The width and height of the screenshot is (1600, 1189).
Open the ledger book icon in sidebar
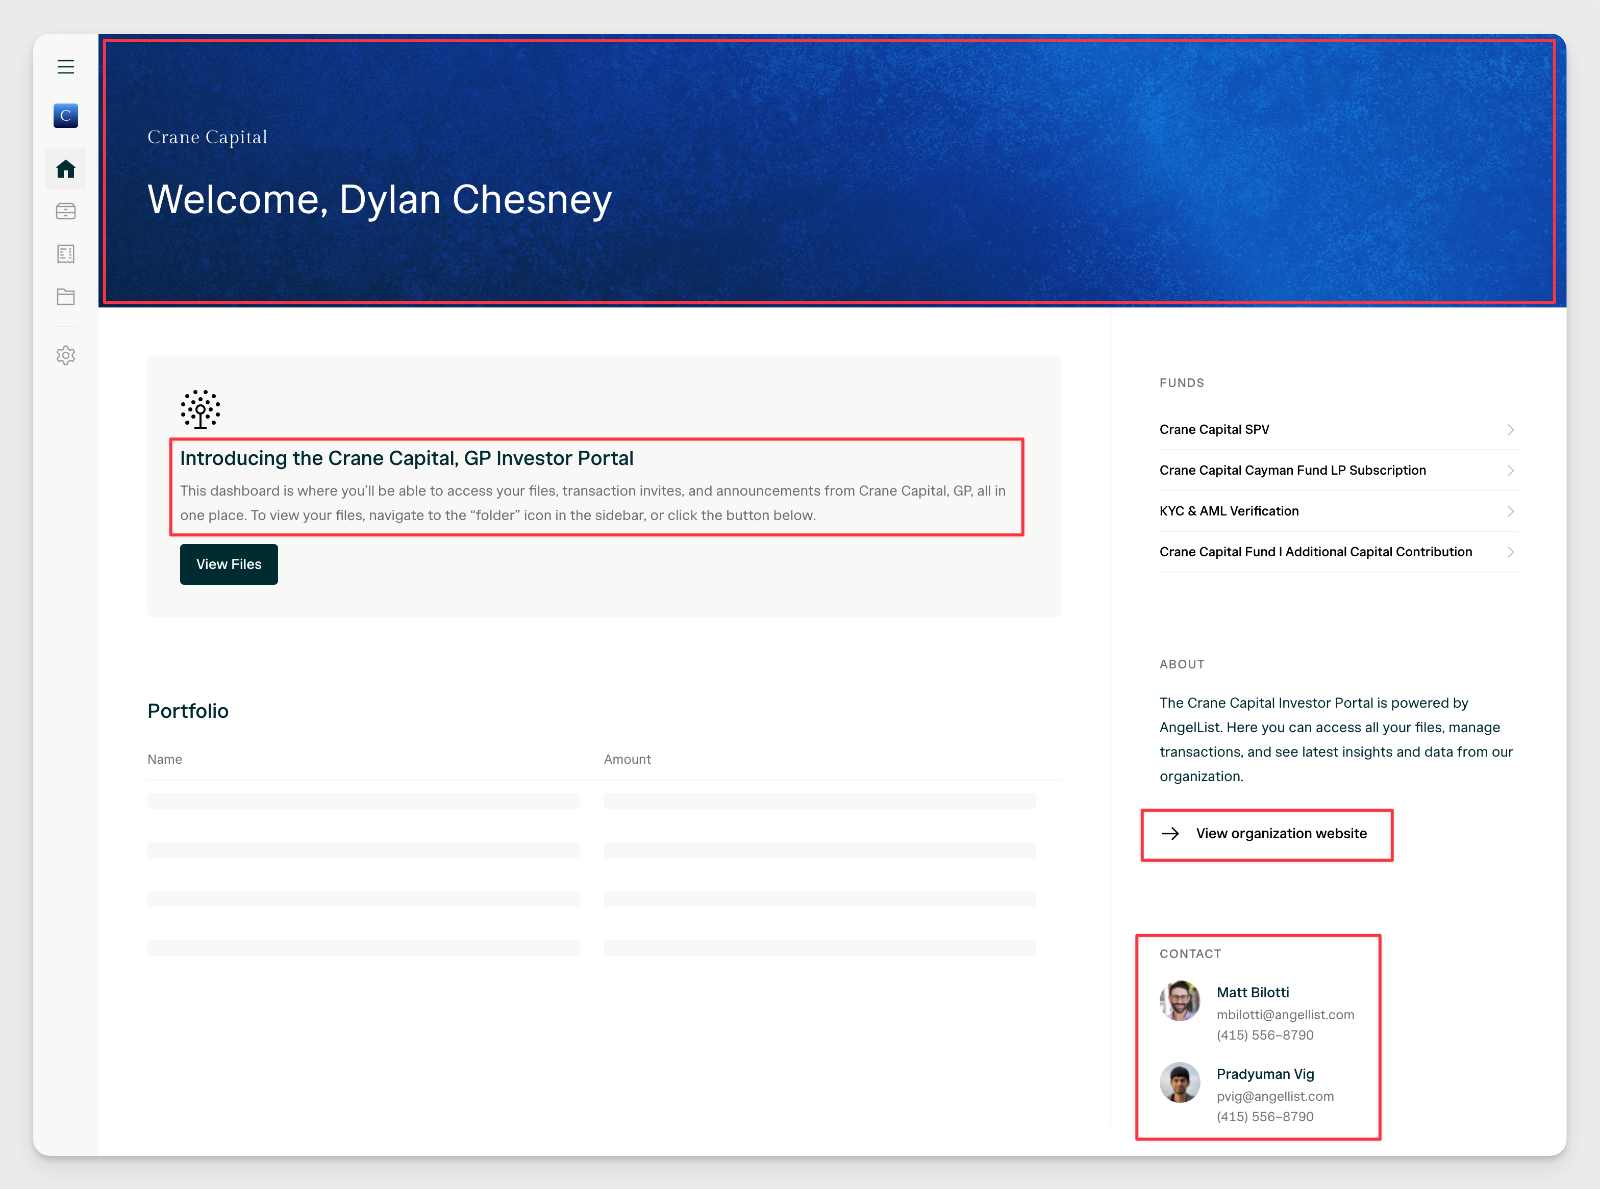click(x=66, y=254)
